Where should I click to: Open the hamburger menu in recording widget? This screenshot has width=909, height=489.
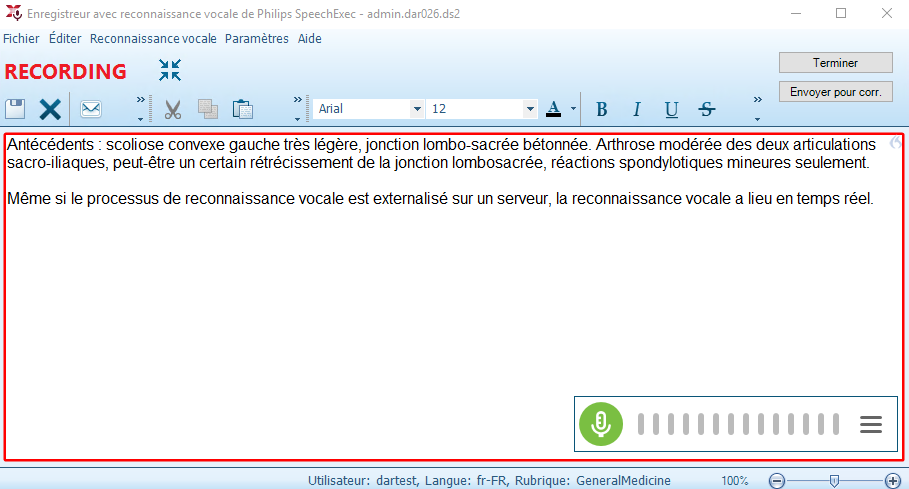pos(871,424)
